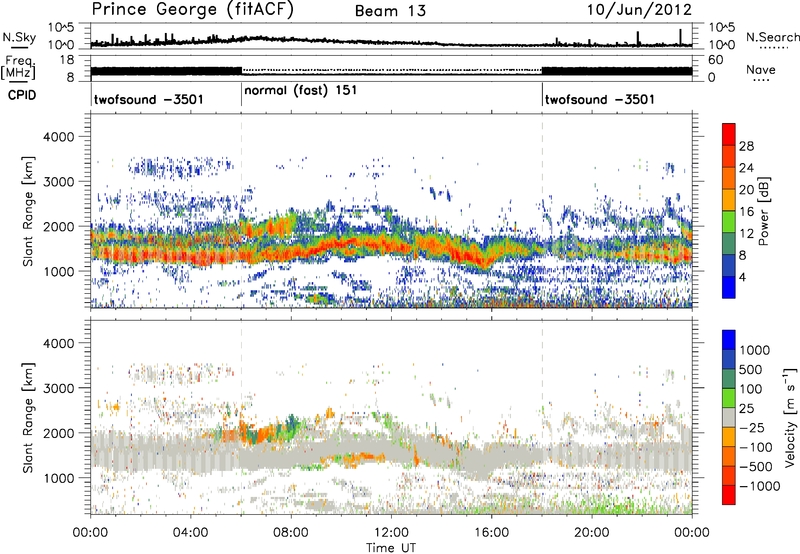Screen dimensions: 800x554
Task: Click the "18" tick of the frequency axis
Action: [x=67, y=60]
